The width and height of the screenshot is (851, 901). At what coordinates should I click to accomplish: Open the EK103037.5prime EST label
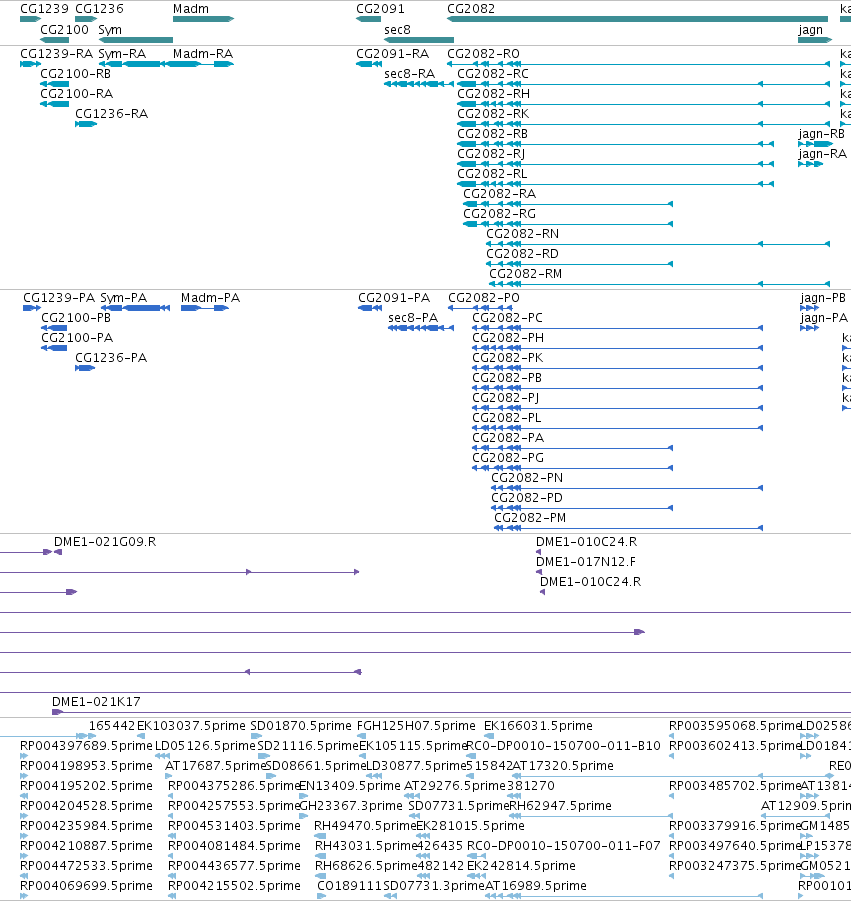(191, 726)
